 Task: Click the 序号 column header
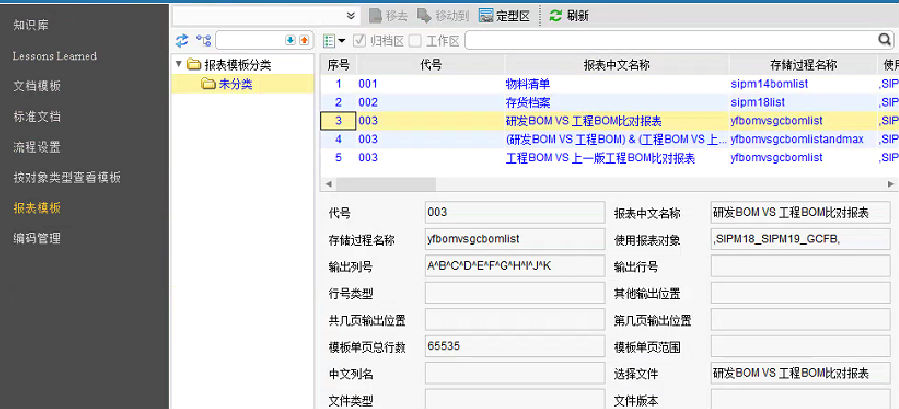338,65
